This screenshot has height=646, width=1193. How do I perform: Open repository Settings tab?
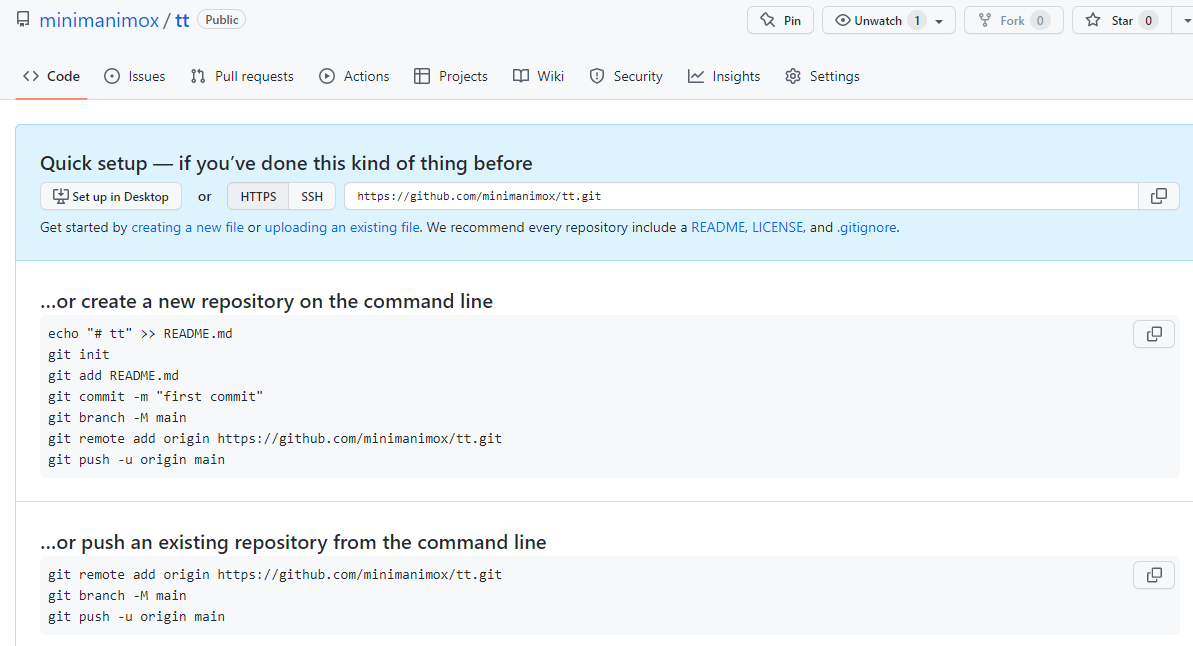pyautogui.click(x=822, y=76)
